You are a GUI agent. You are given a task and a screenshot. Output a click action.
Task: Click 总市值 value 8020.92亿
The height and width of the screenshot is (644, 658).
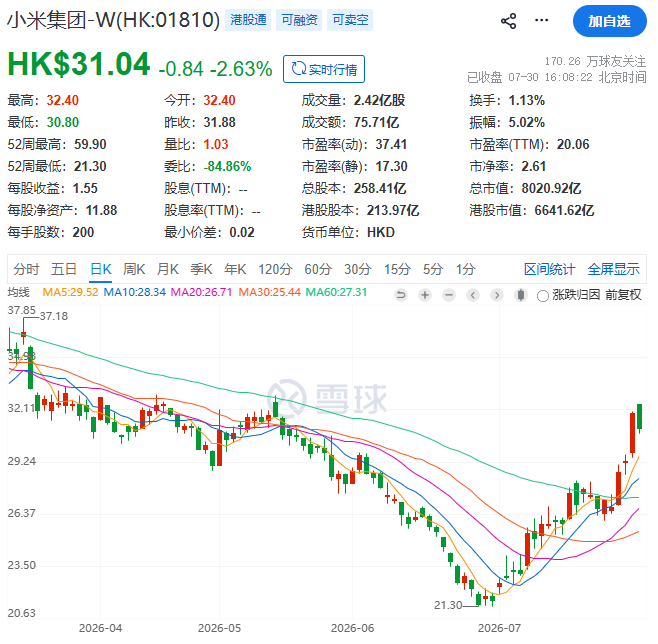click(x=551, y=188)
